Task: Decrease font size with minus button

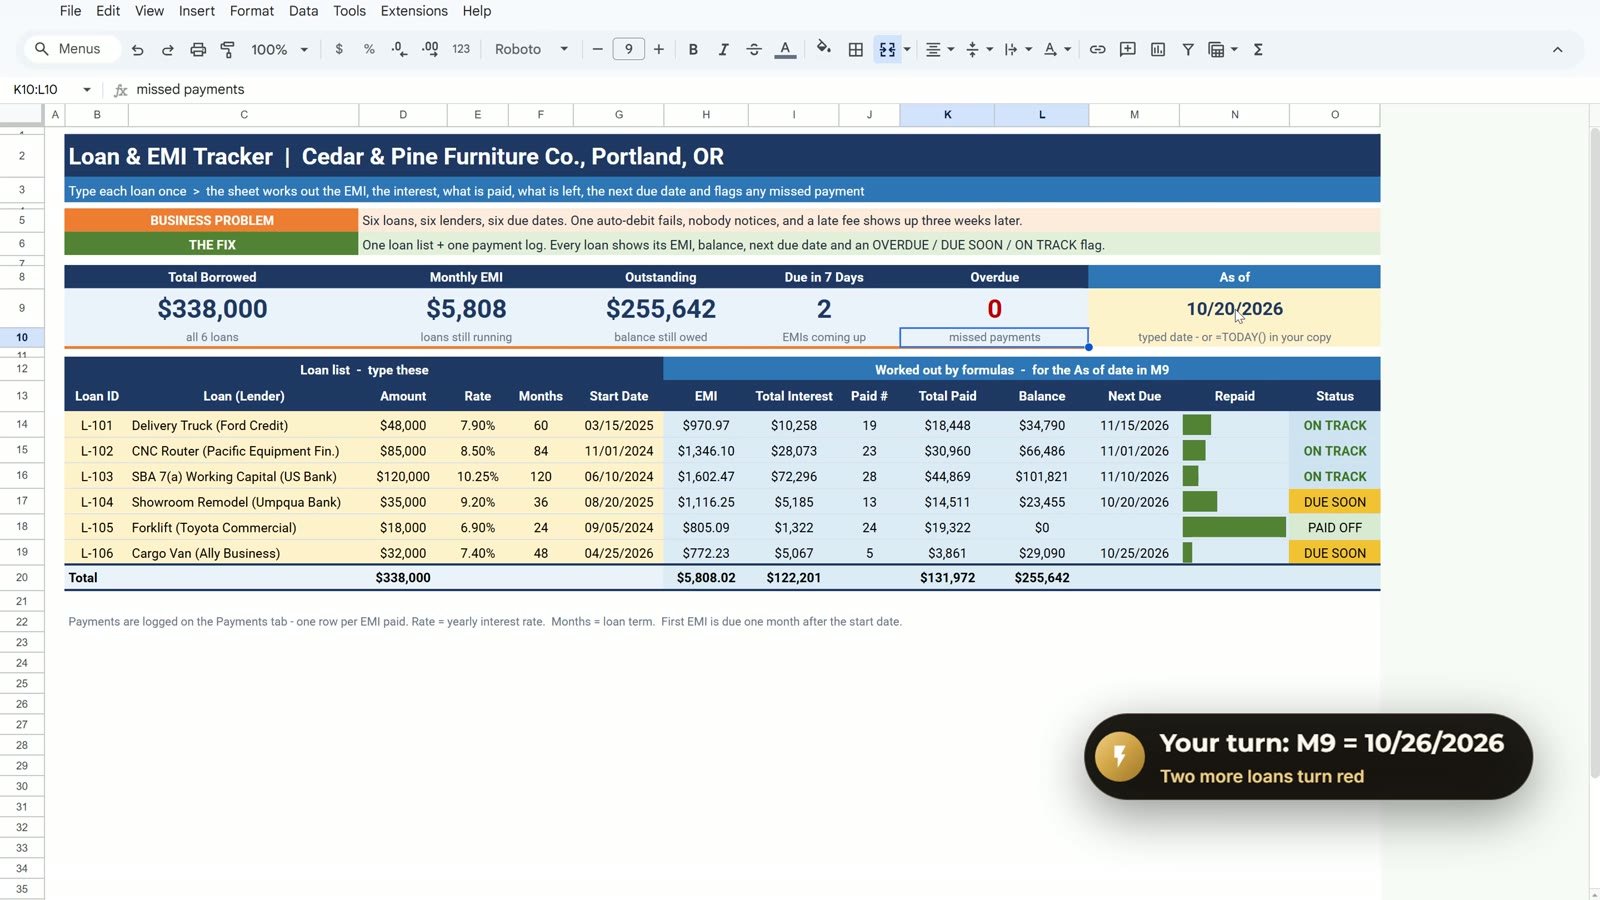Action: (597, 49)
